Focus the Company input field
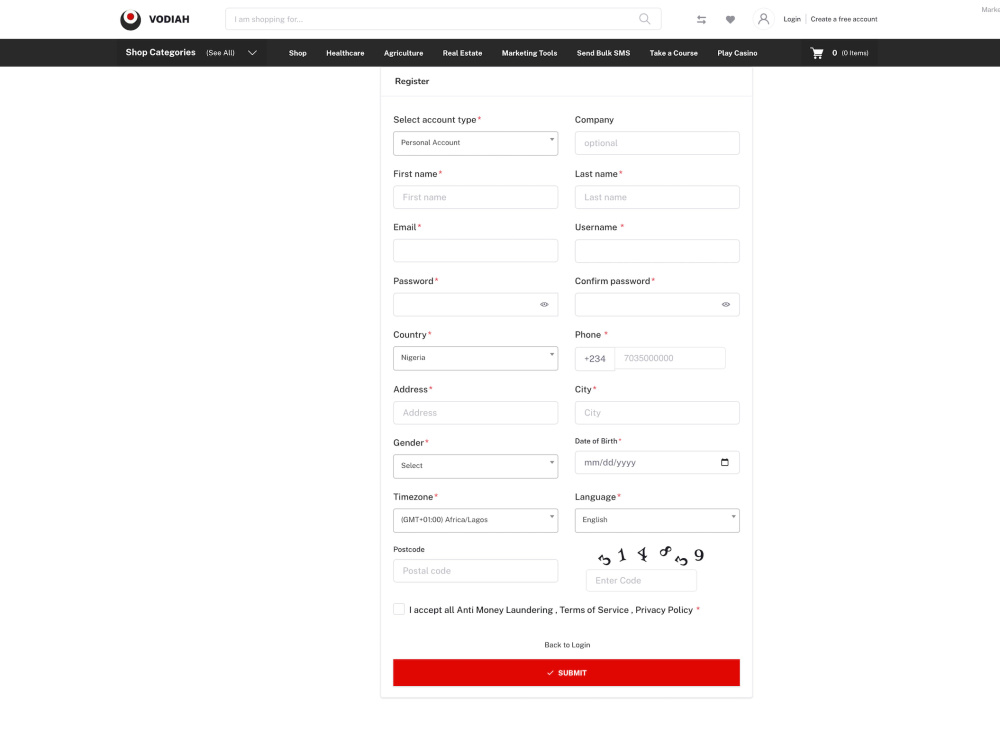The height and width of the screenshot is (750, 1000). pos(657,143)
